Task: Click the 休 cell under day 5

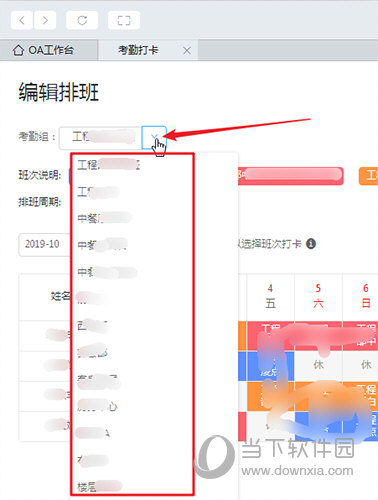Action: pos(318,365)
